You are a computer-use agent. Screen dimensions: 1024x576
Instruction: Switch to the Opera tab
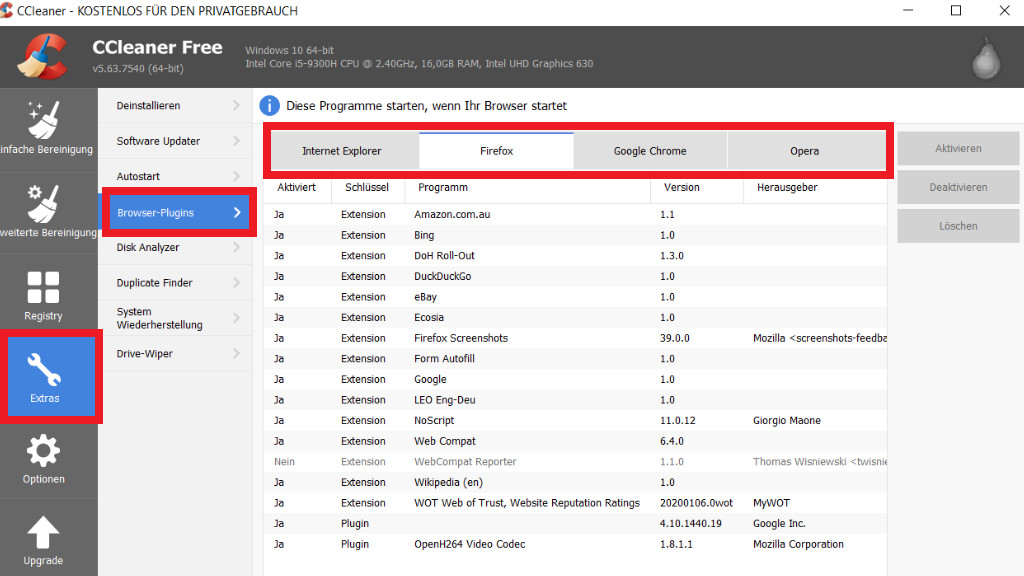pos(804,151)
